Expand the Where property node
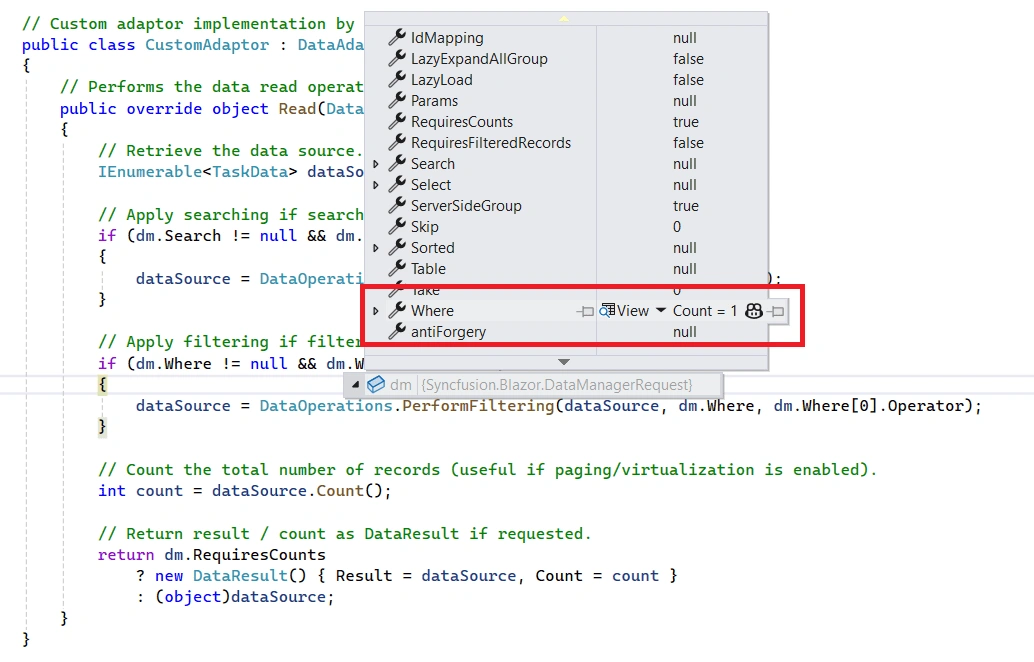The image size is (1034, 662). tap(376, 311)
